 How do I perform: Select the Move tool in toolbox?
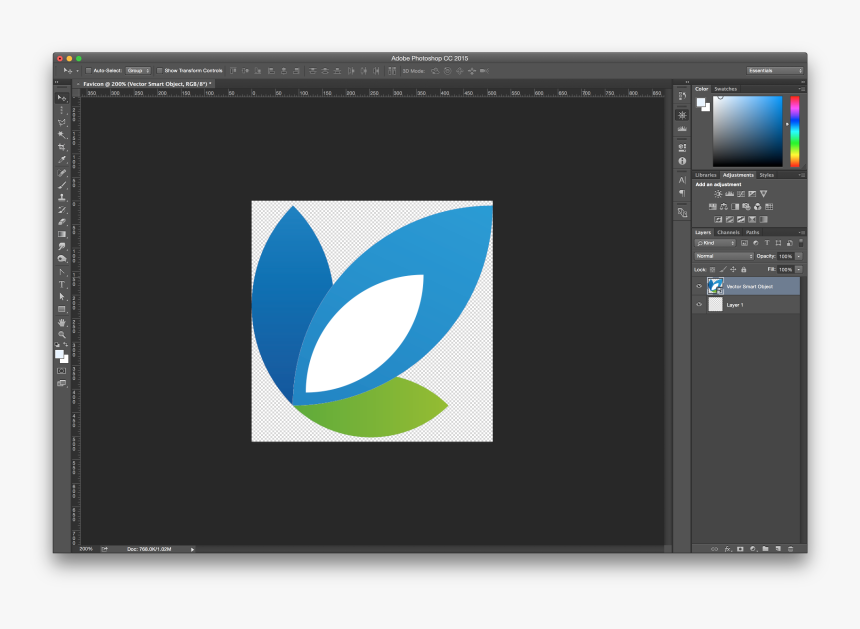tap(62, 98)
